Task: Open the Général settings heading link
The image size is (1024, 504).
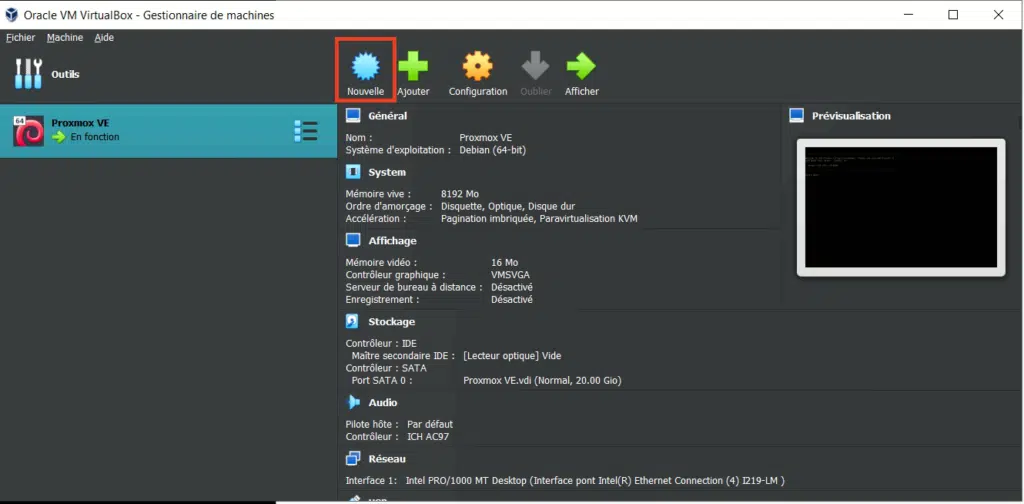Action: click(387, 116)
